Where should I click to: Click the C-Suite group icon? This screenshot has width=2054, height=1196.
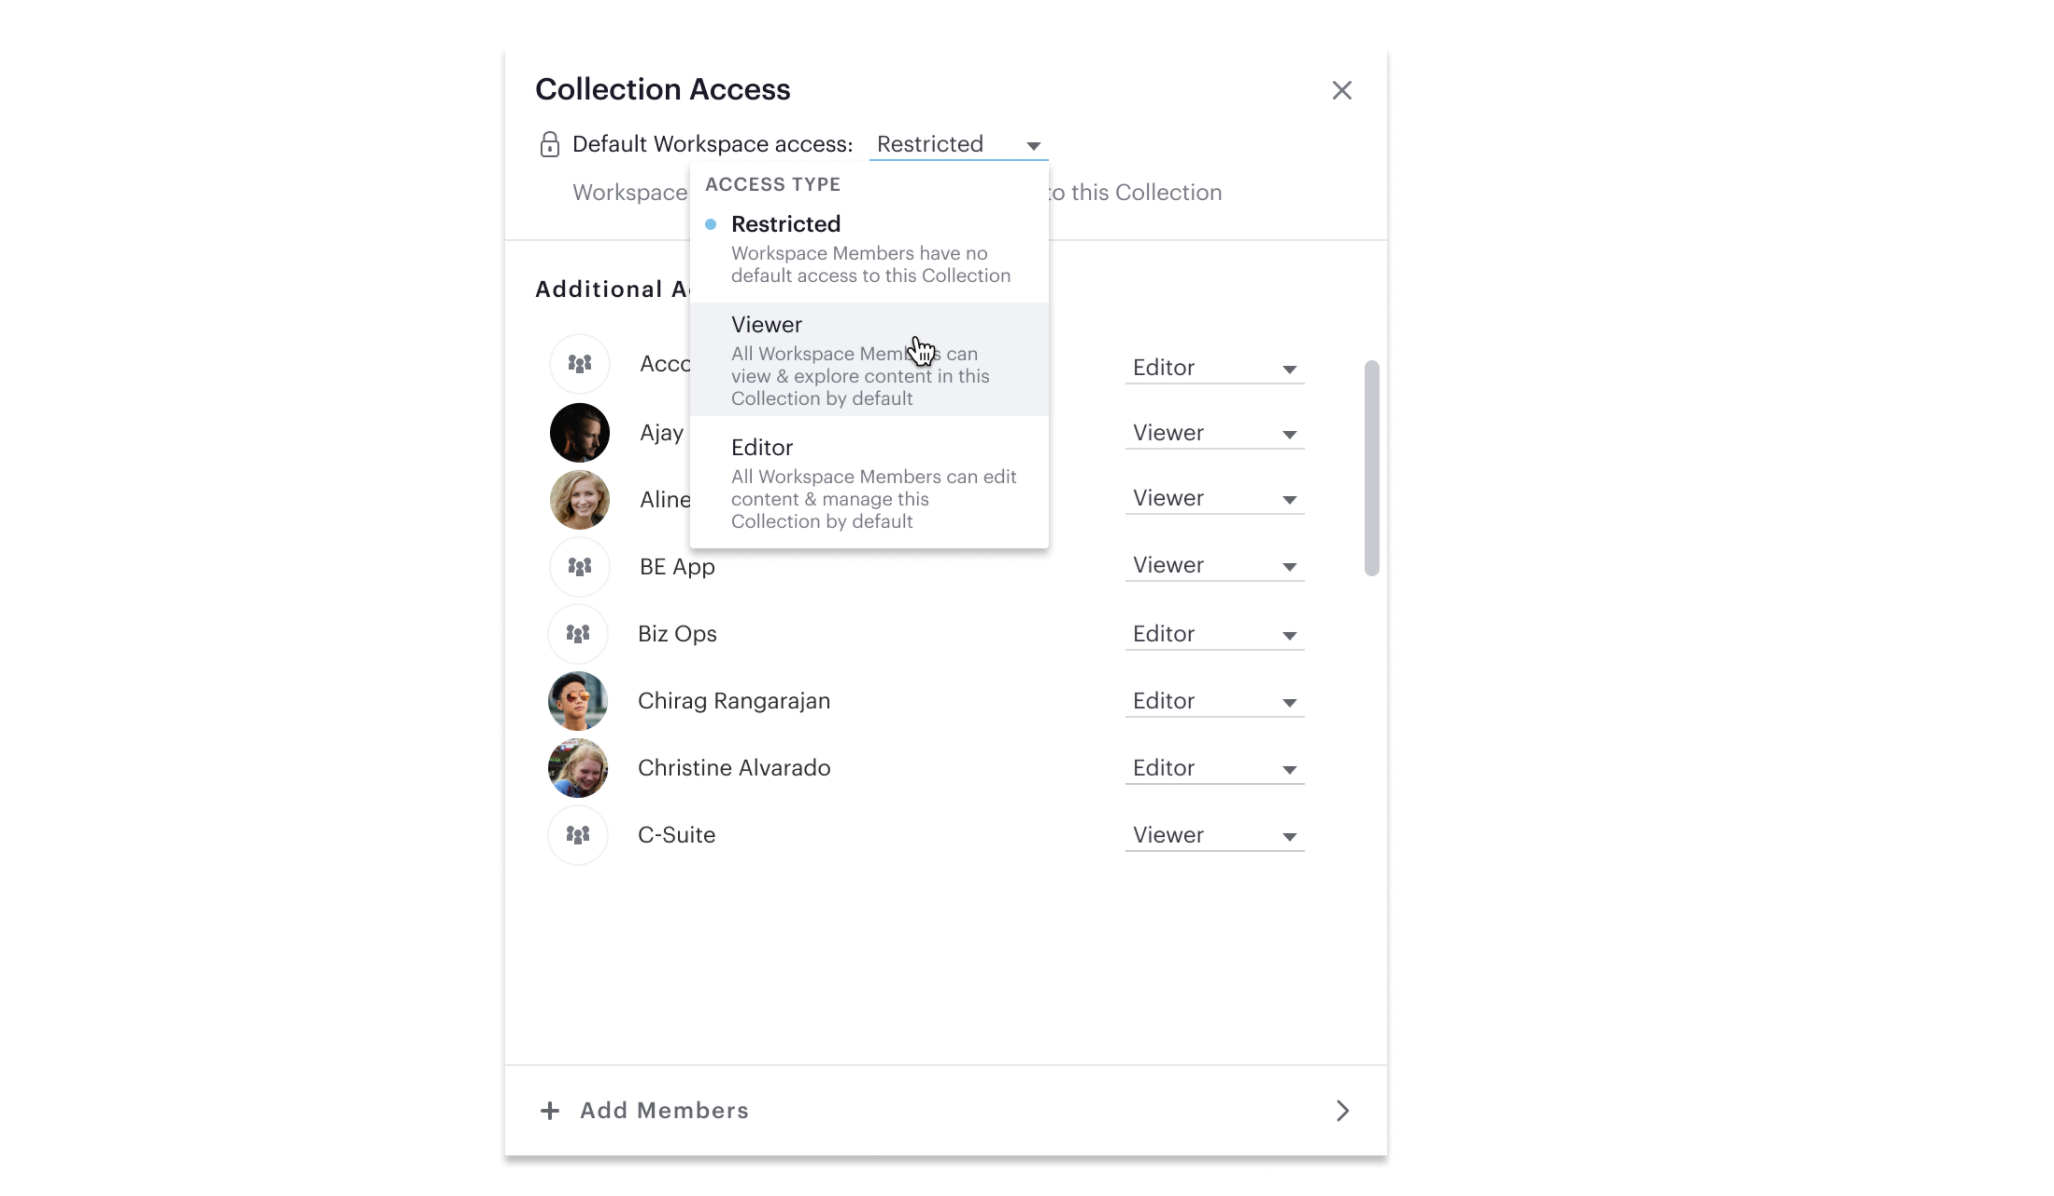coord(578,835)
